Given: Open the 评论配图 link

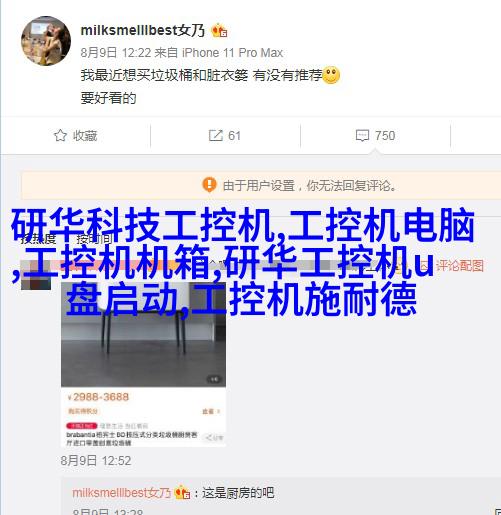Looking at the screenshot, I should (x=459, y=266).
